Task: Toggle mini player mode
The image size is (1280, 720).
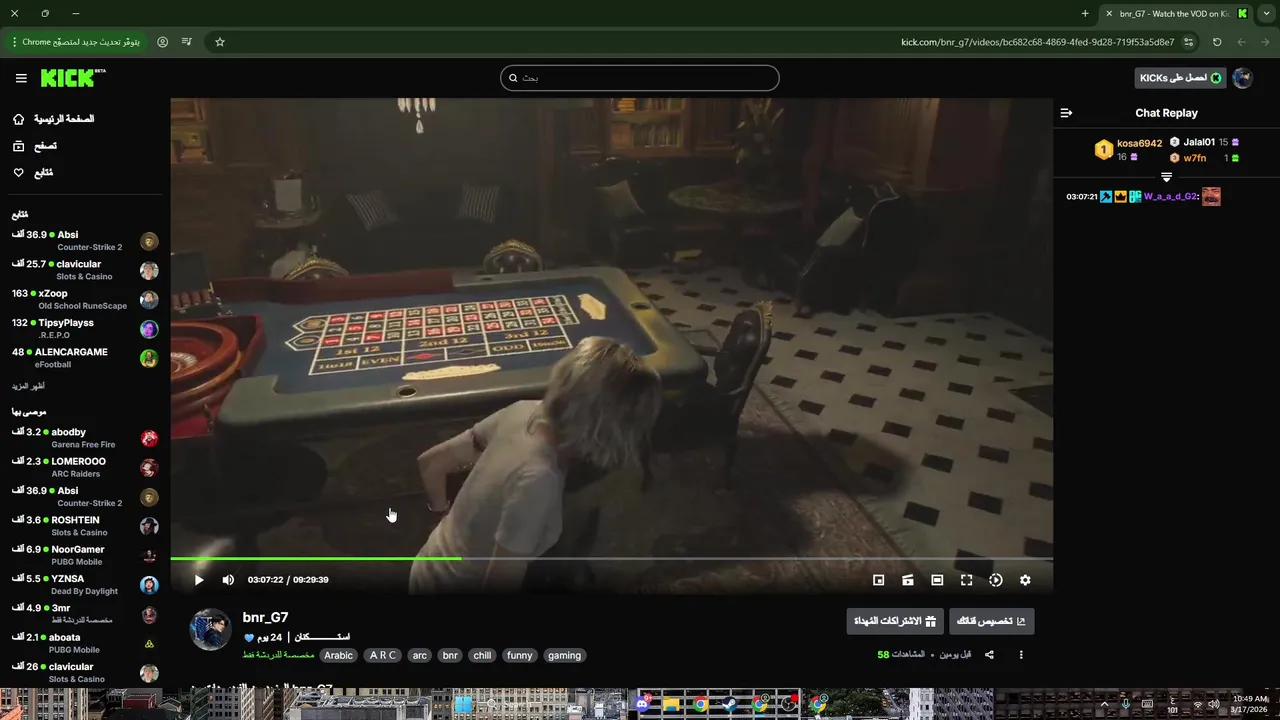Action: pyautogui.click(x=879, y=580)
